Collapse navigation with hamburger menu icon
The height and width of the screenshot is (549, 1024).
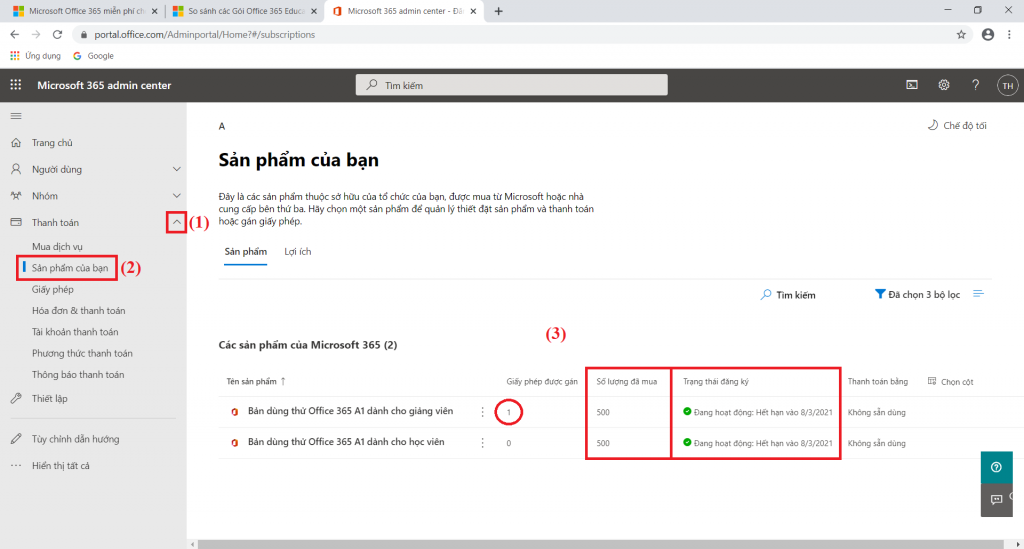point(16,116)
